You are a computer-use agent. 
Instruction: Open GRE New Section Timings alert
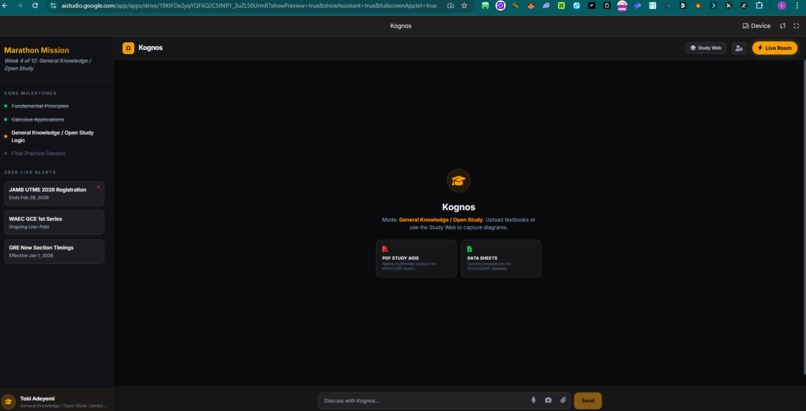tap(54, 251)
